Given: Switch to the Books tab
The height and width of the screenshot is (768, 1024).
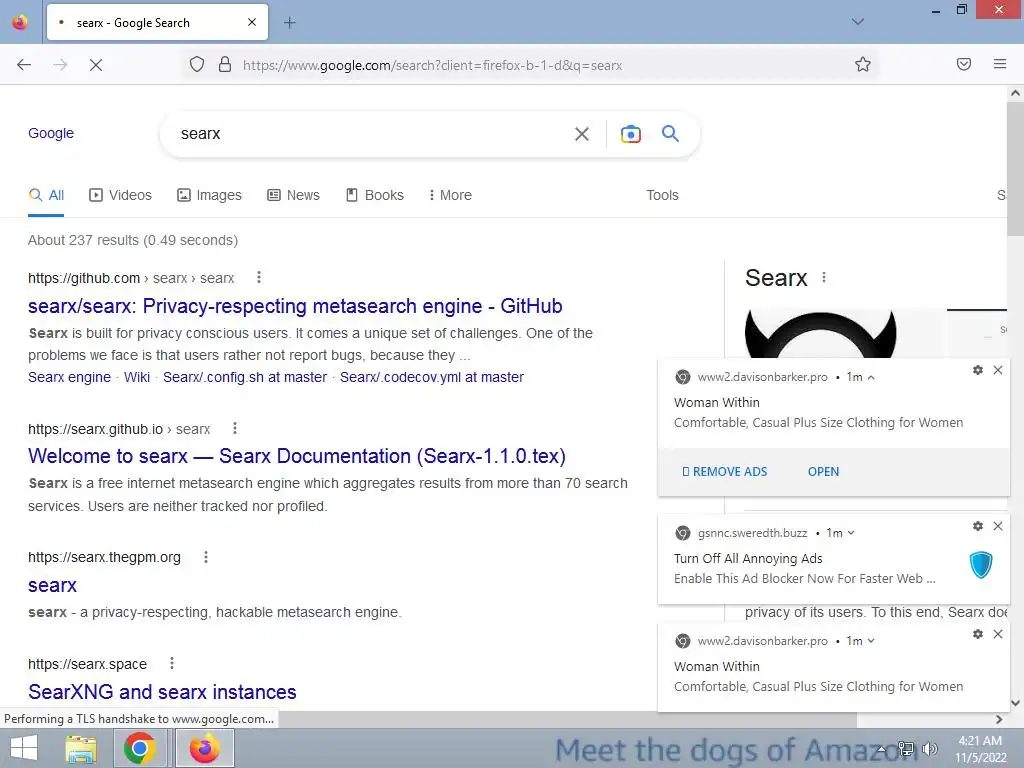Looking at the screenshot, I should tap(374, 195).
